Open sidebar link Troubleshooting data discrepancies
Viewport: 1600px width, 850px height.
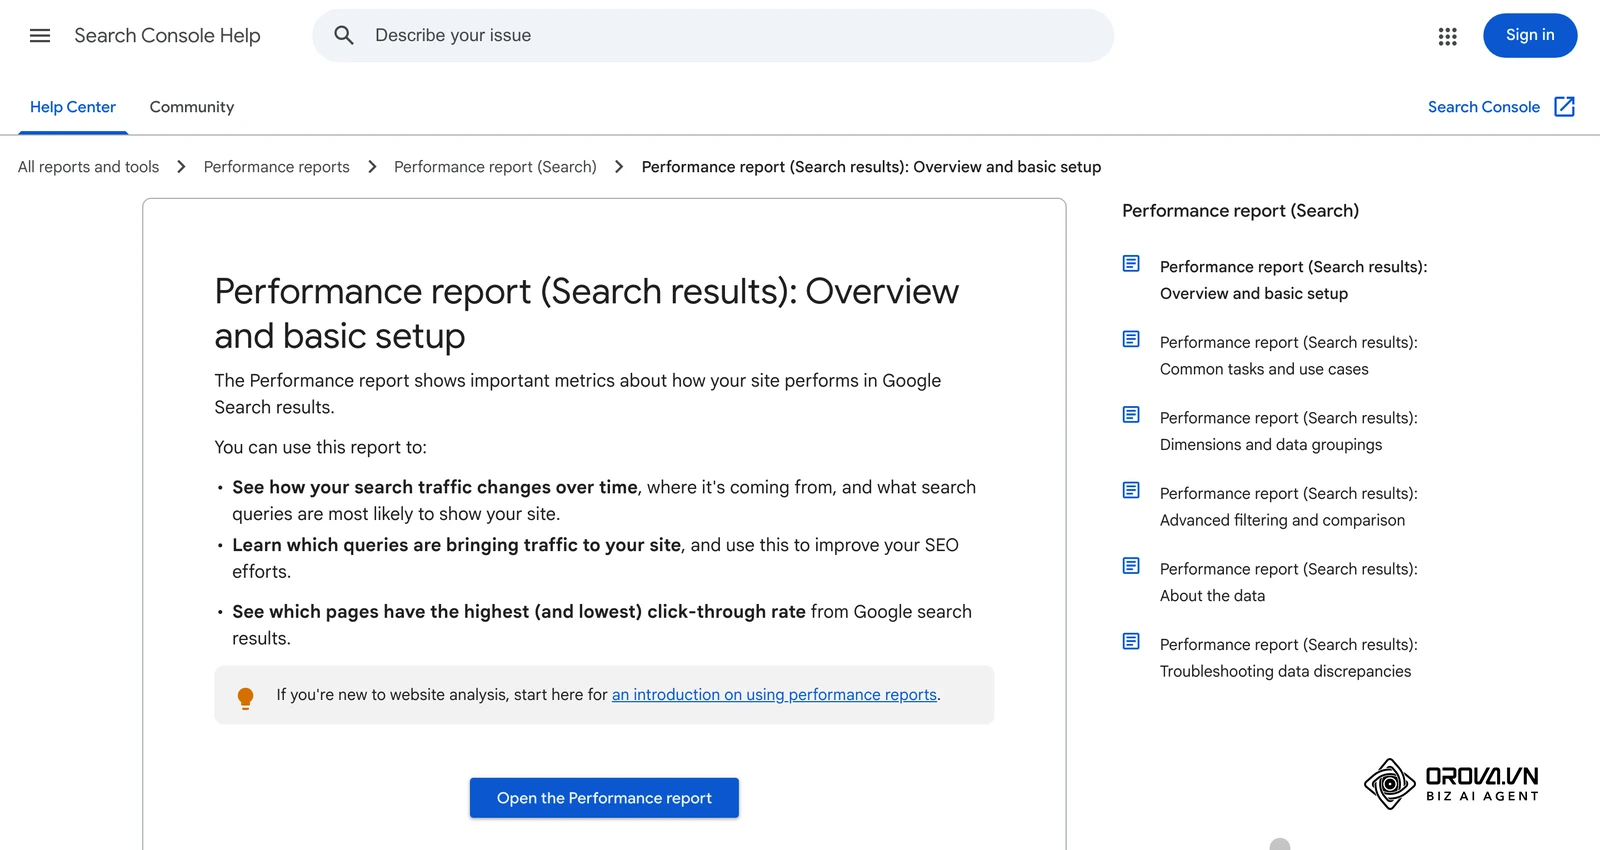click(x=1289, y=658)
